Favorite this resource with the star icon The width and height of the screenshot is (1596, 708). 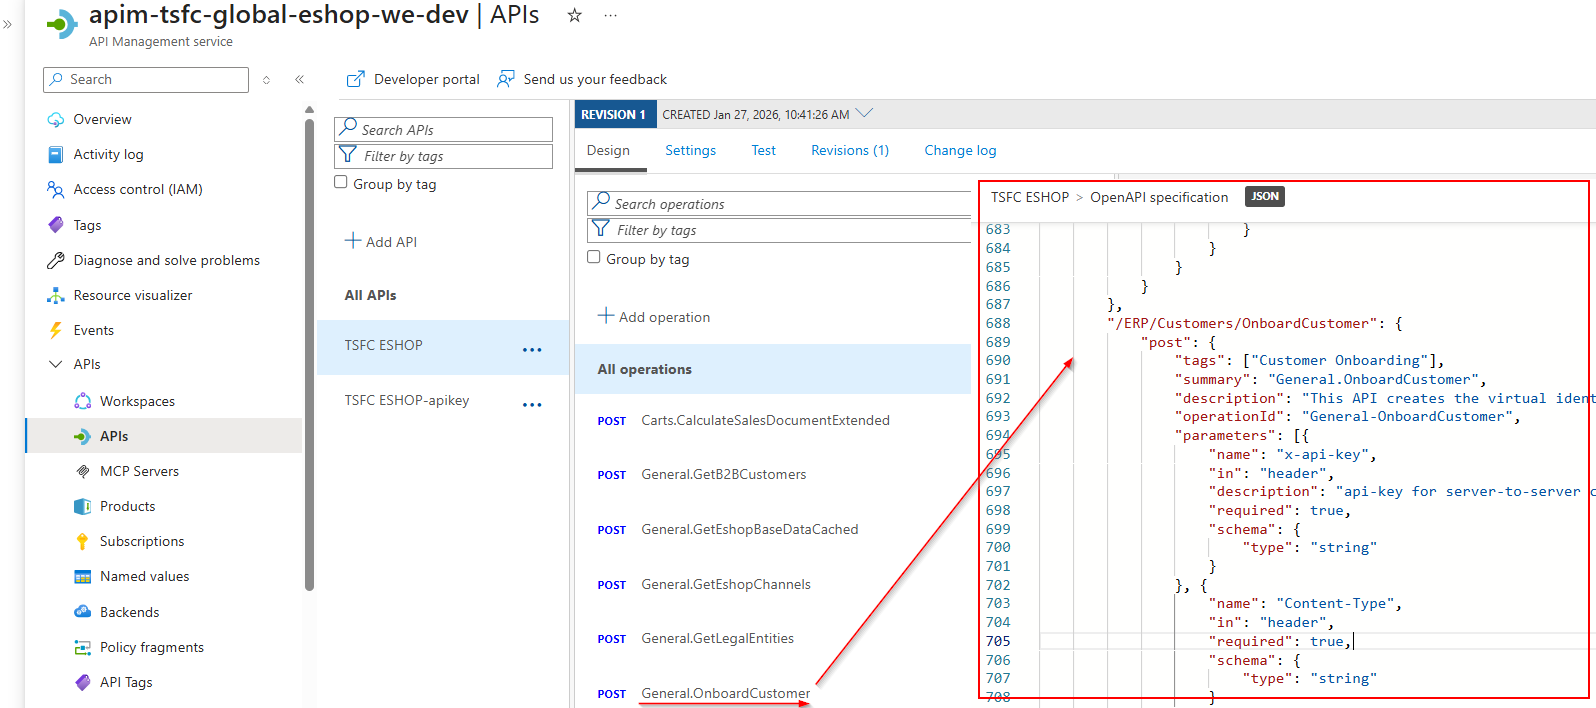pos(575,15)
